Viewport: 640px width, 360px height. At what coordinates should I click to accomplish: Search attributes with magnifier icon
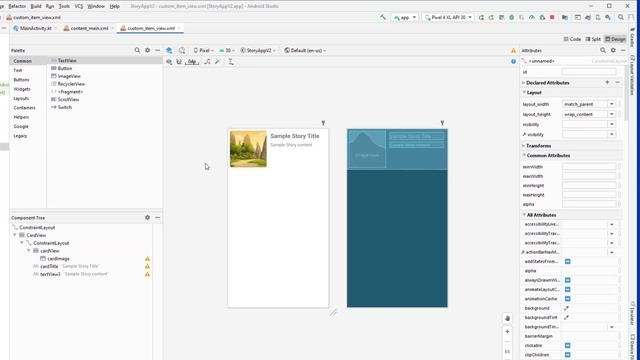[x=603, y=50]
